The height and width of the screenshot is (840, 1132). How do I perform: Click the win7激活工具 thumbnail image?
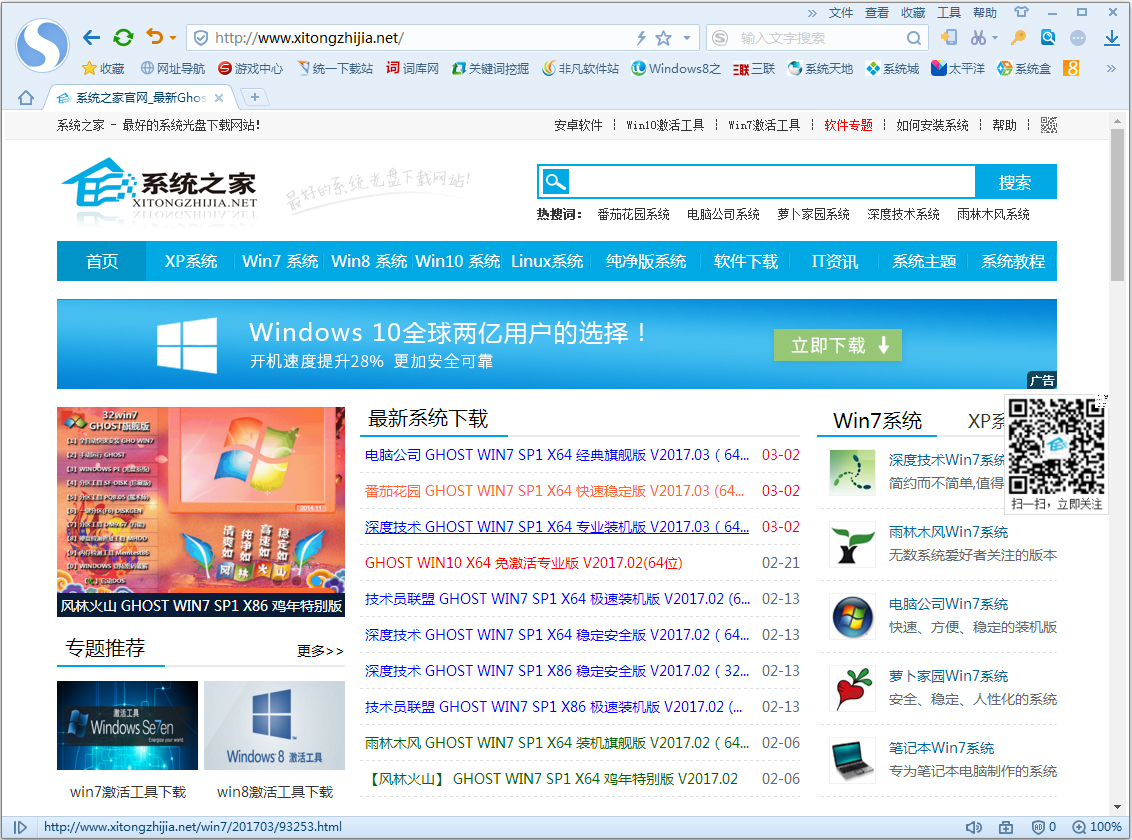[127, 726]
